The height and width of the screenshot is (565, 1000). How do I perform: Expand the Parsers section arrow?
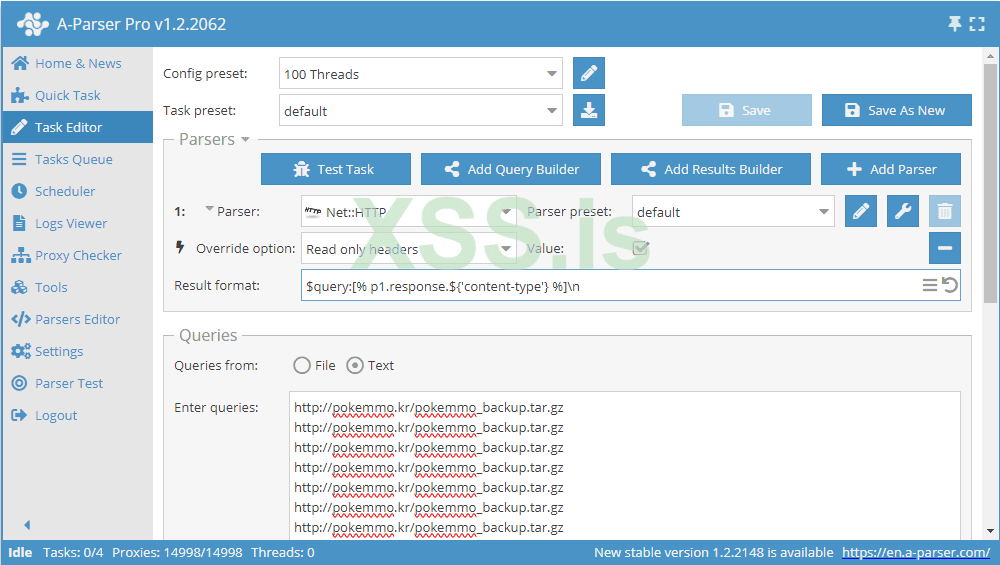(x=245, y=140)
